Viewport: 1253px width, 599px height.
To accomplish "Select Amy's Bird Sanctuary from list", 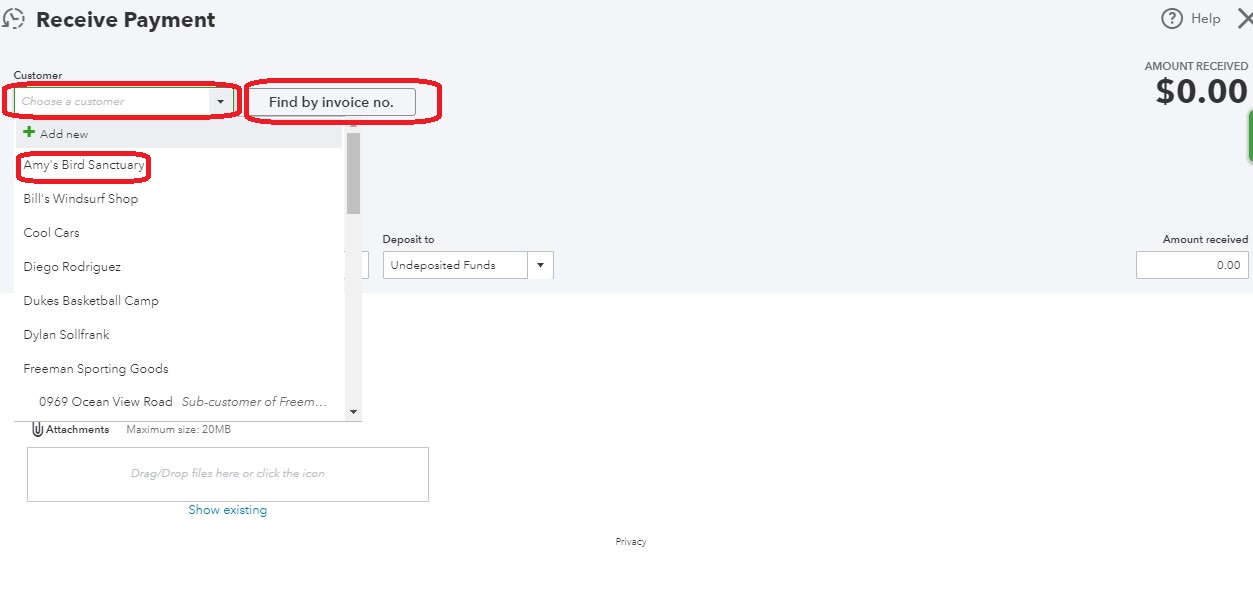I will click(x=84, y=165).
